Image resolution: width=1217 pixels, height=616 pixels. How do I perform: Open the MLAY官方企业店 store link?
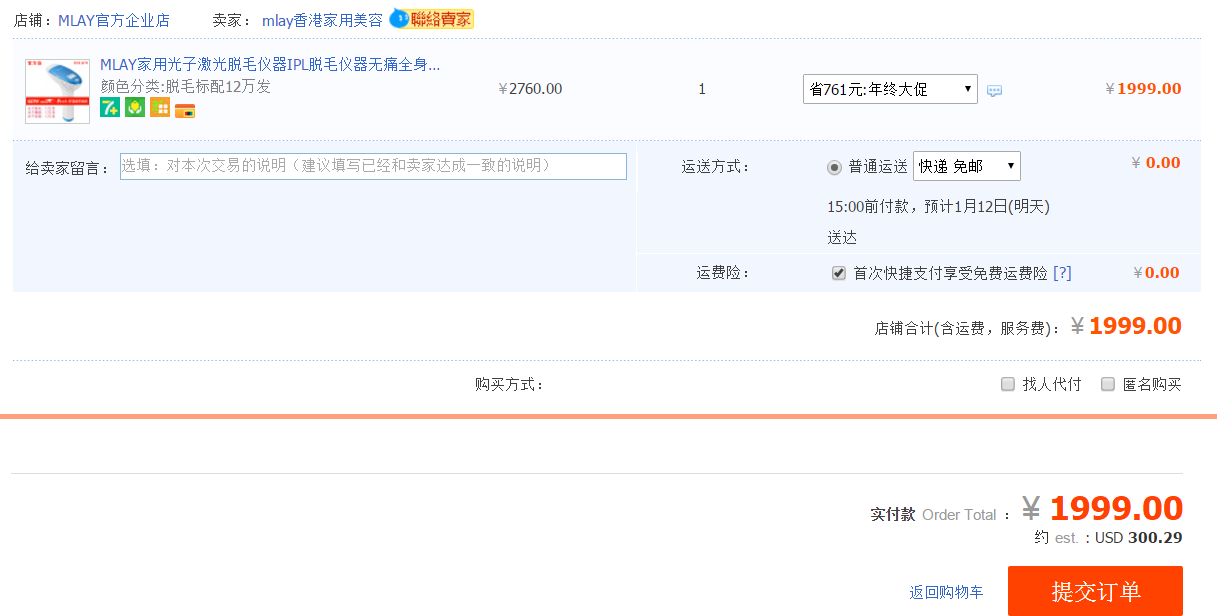click(x=114, y=20)
